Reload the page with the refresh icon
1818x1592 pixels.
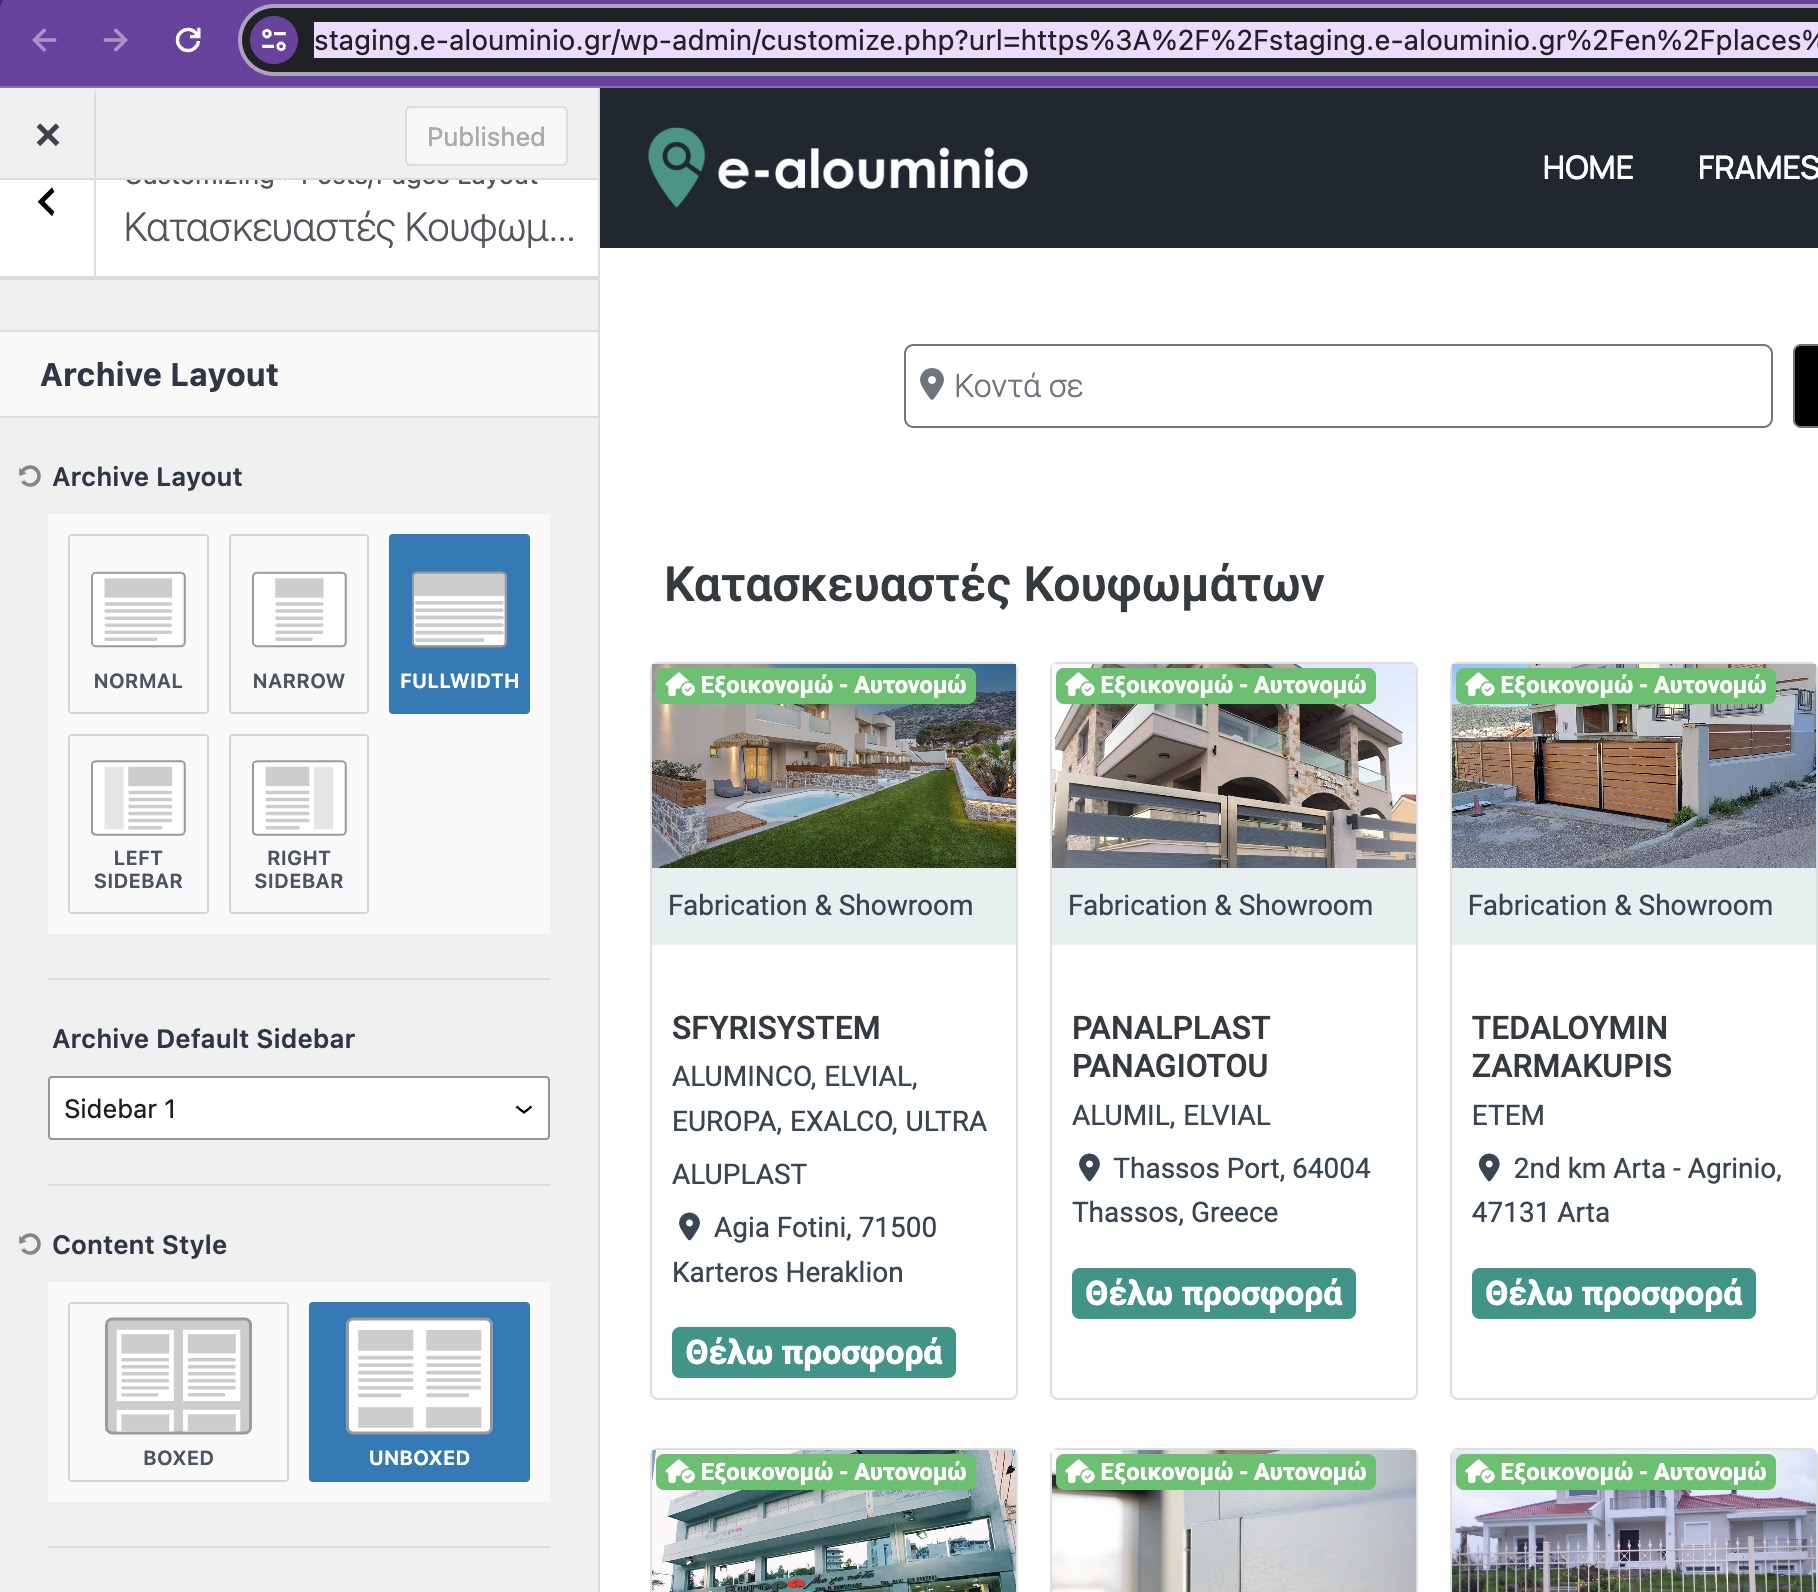pos(188,40)
